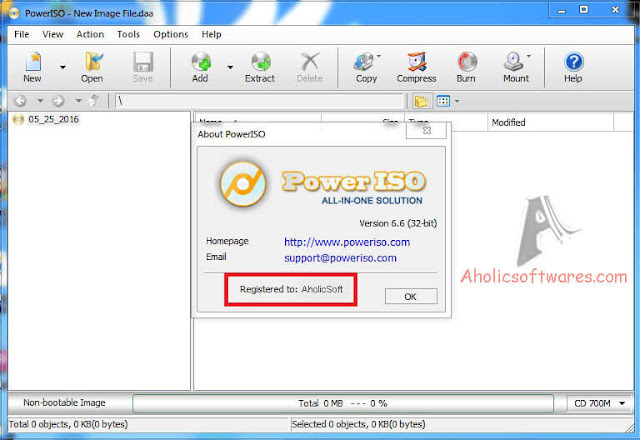Click the Save toolbar icon
This screenshot has width=640, height=440.
(x=143, y=67)
